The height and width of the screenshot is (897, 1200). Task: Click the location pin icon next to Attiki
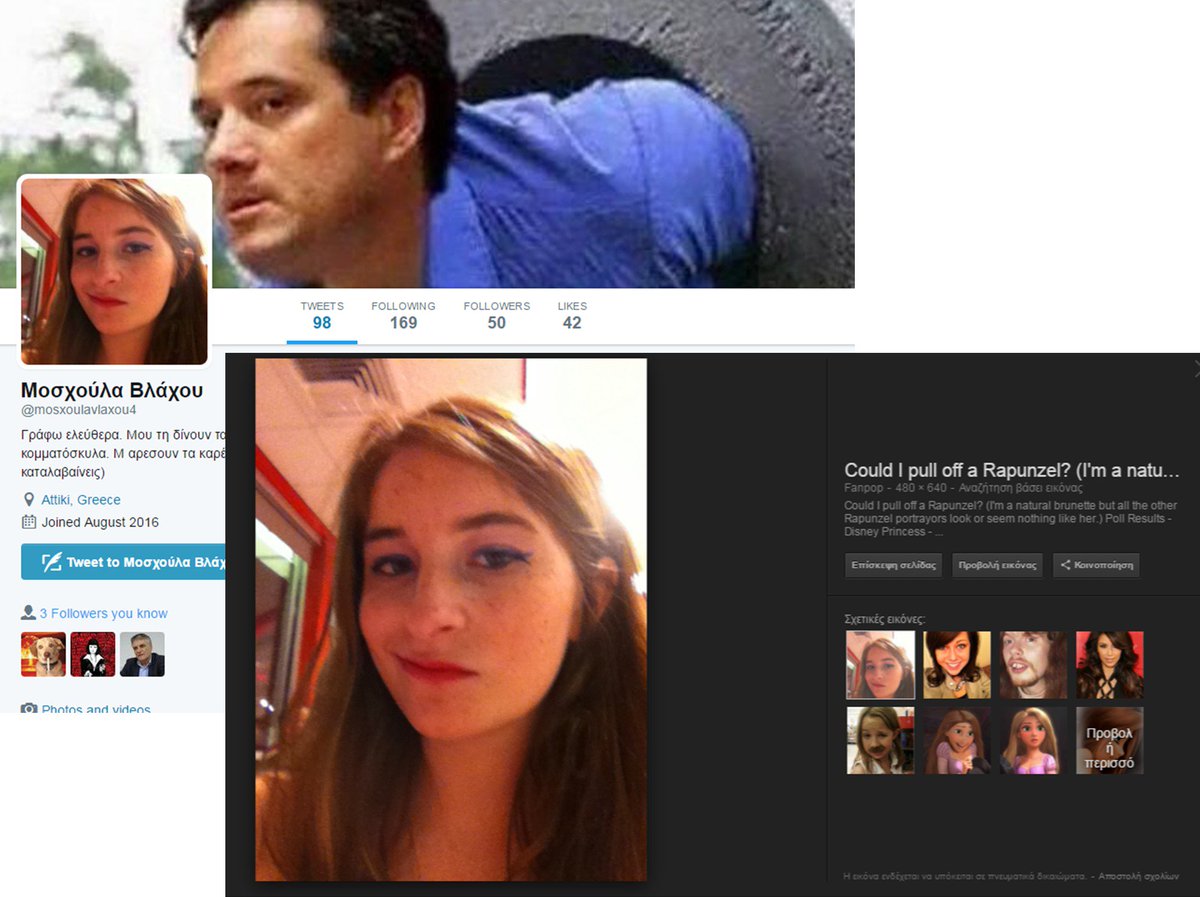(29, 500)
